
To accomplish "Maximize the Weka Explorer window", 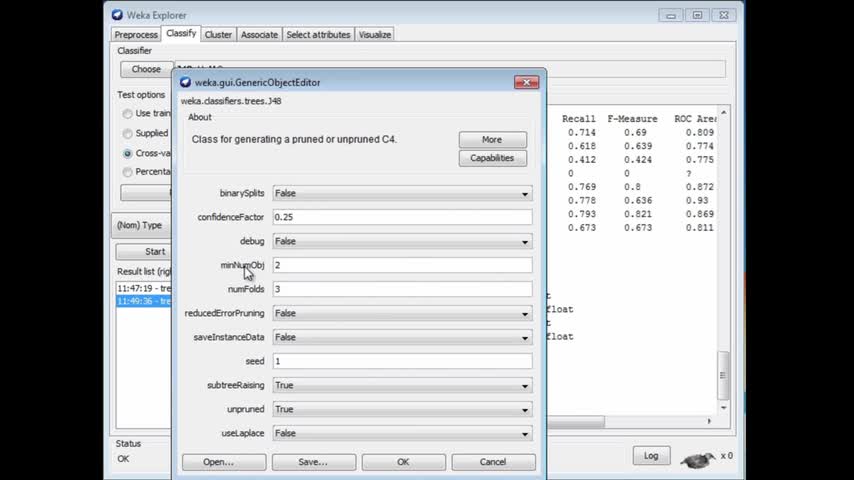I will pyautogui.click(x=698, y=15).
